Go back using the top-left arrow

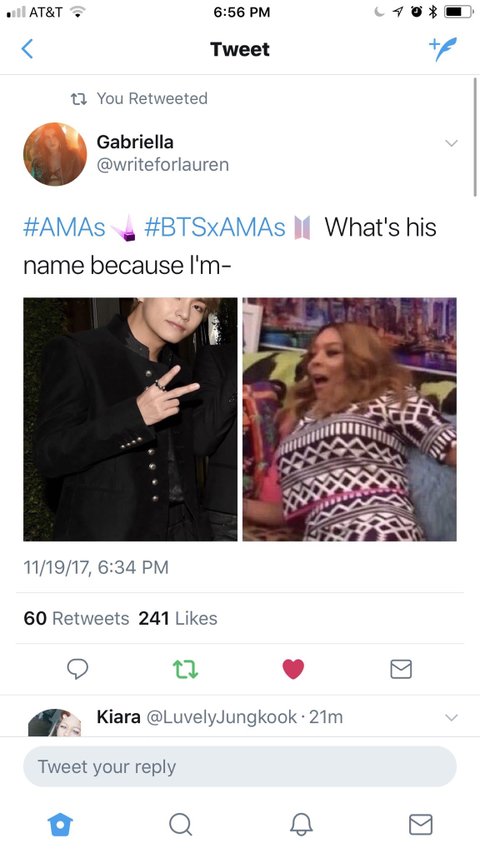click(x=27, y=49)
